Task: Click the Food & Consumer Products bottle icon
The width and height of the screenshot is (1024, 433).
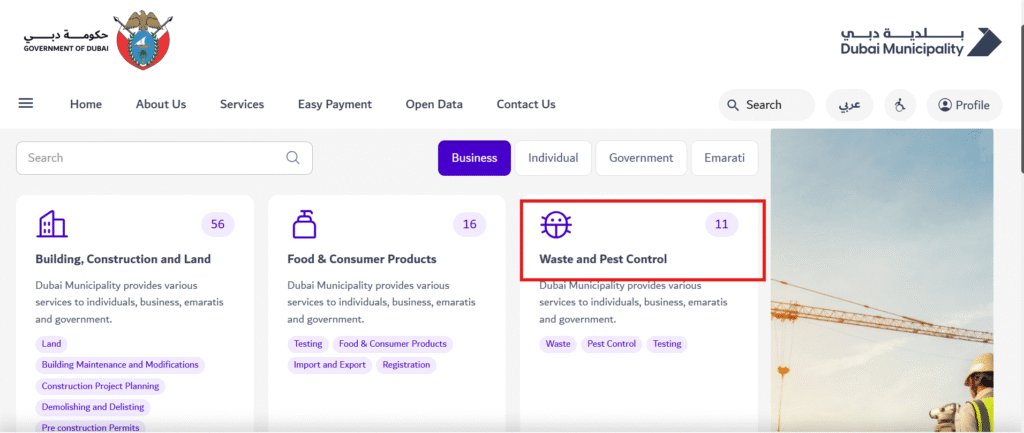Action: (304, 224)
